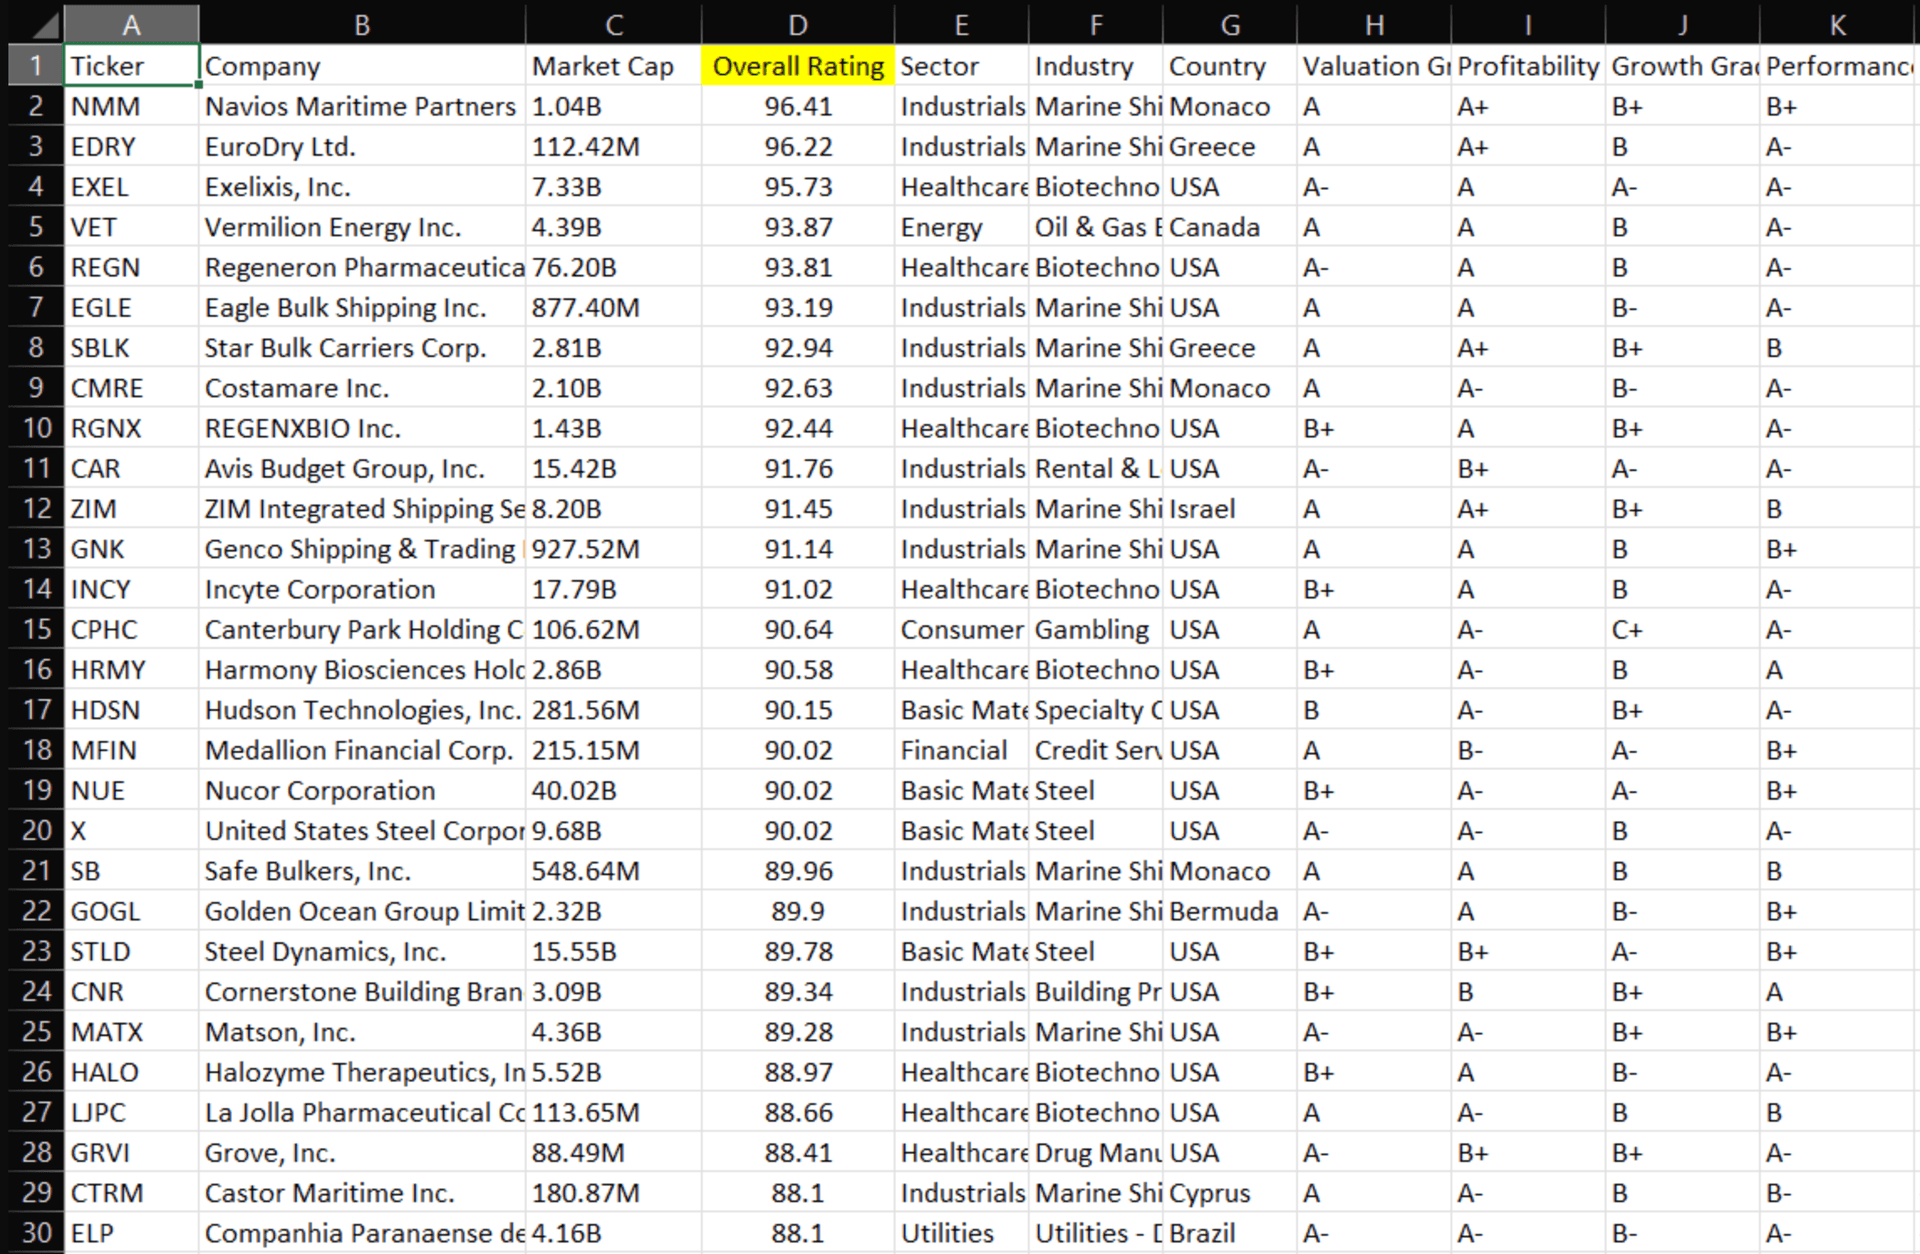This screenshot has width=1920, height=1254.
Task: Select rating value 96.41
Action: click(797, 106)
